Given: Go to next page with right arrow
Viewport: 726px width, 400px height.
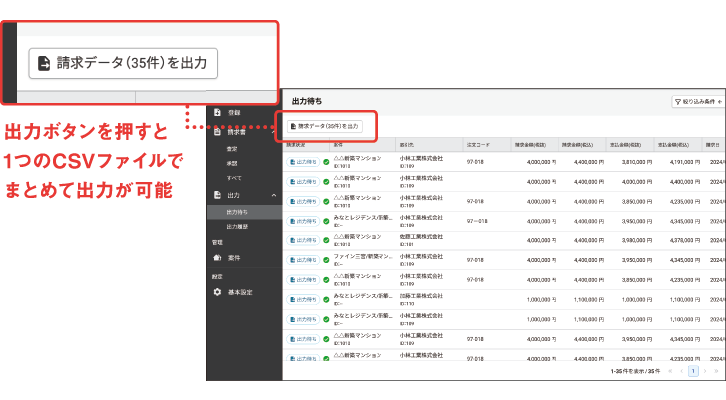Looking at the screenshot, I should pyautogui.click(x=705, y=371).
